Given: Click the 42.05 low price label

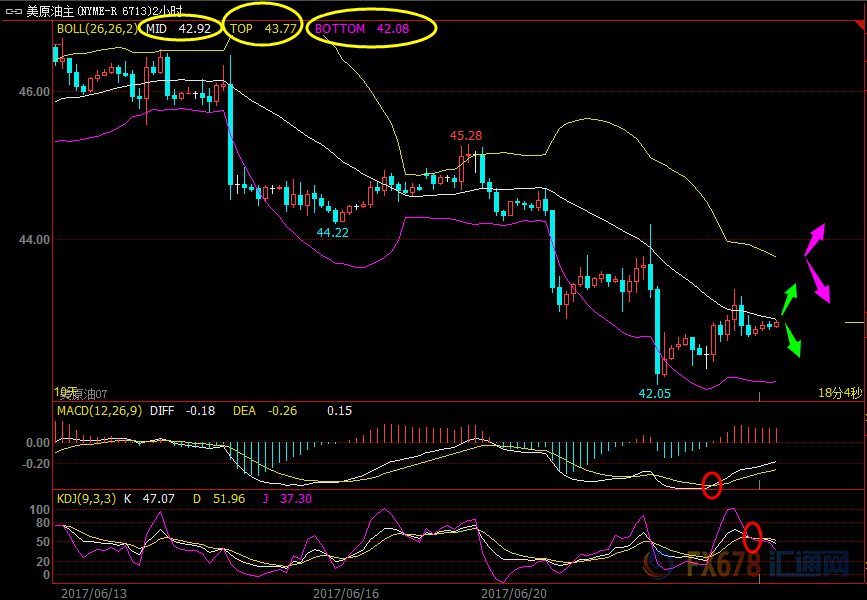Looking at the screenshot, I should pyautogui.click(x=655, y=393).
